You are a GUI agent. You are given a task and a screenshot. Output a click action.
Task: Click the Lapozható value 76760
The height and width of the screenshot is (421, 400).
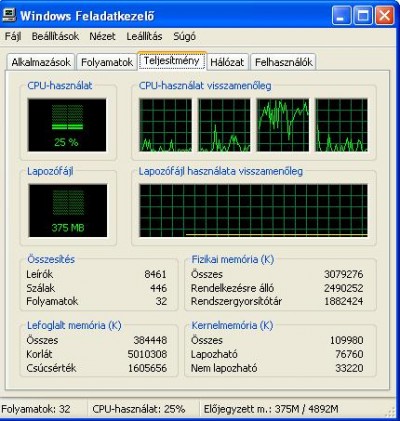[349, 354]
